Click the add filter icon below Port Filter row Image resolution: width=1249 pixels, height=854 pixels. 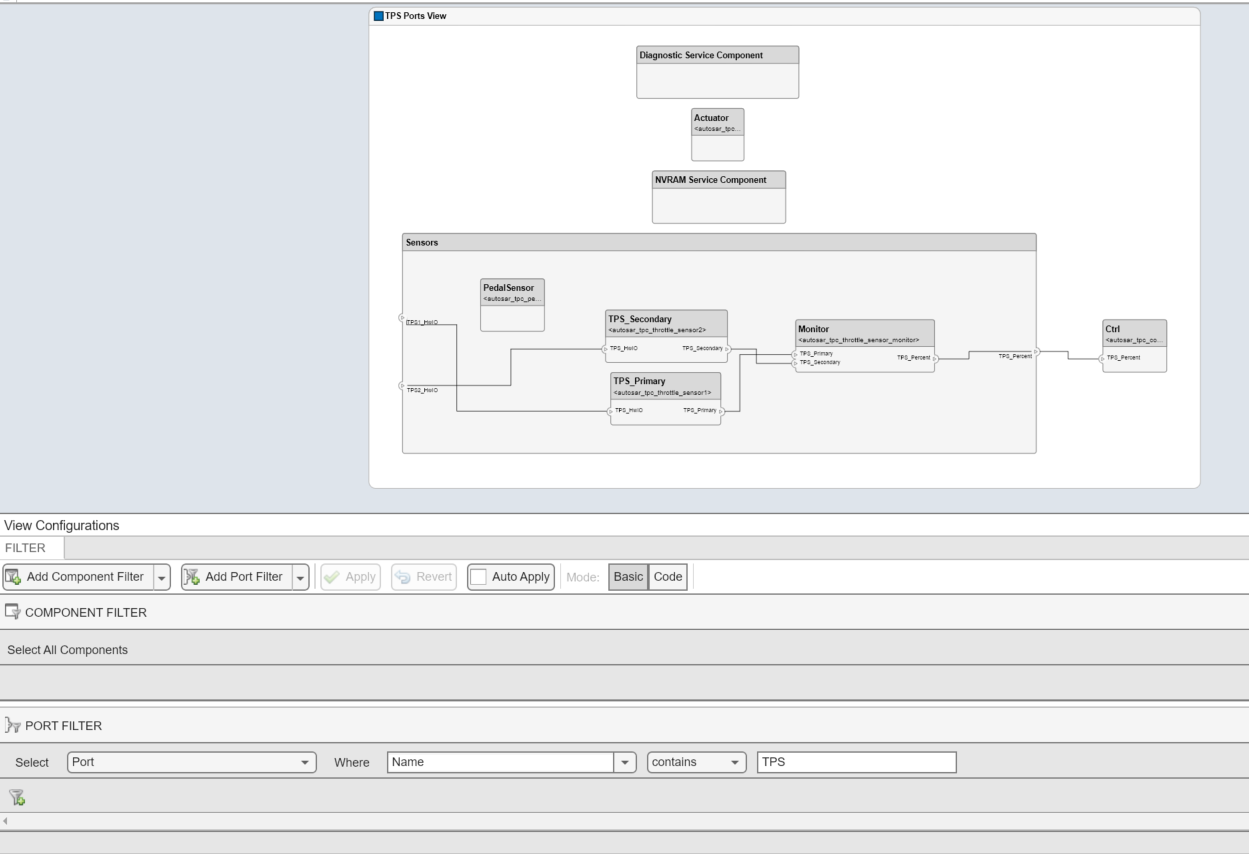pos(17,797)
